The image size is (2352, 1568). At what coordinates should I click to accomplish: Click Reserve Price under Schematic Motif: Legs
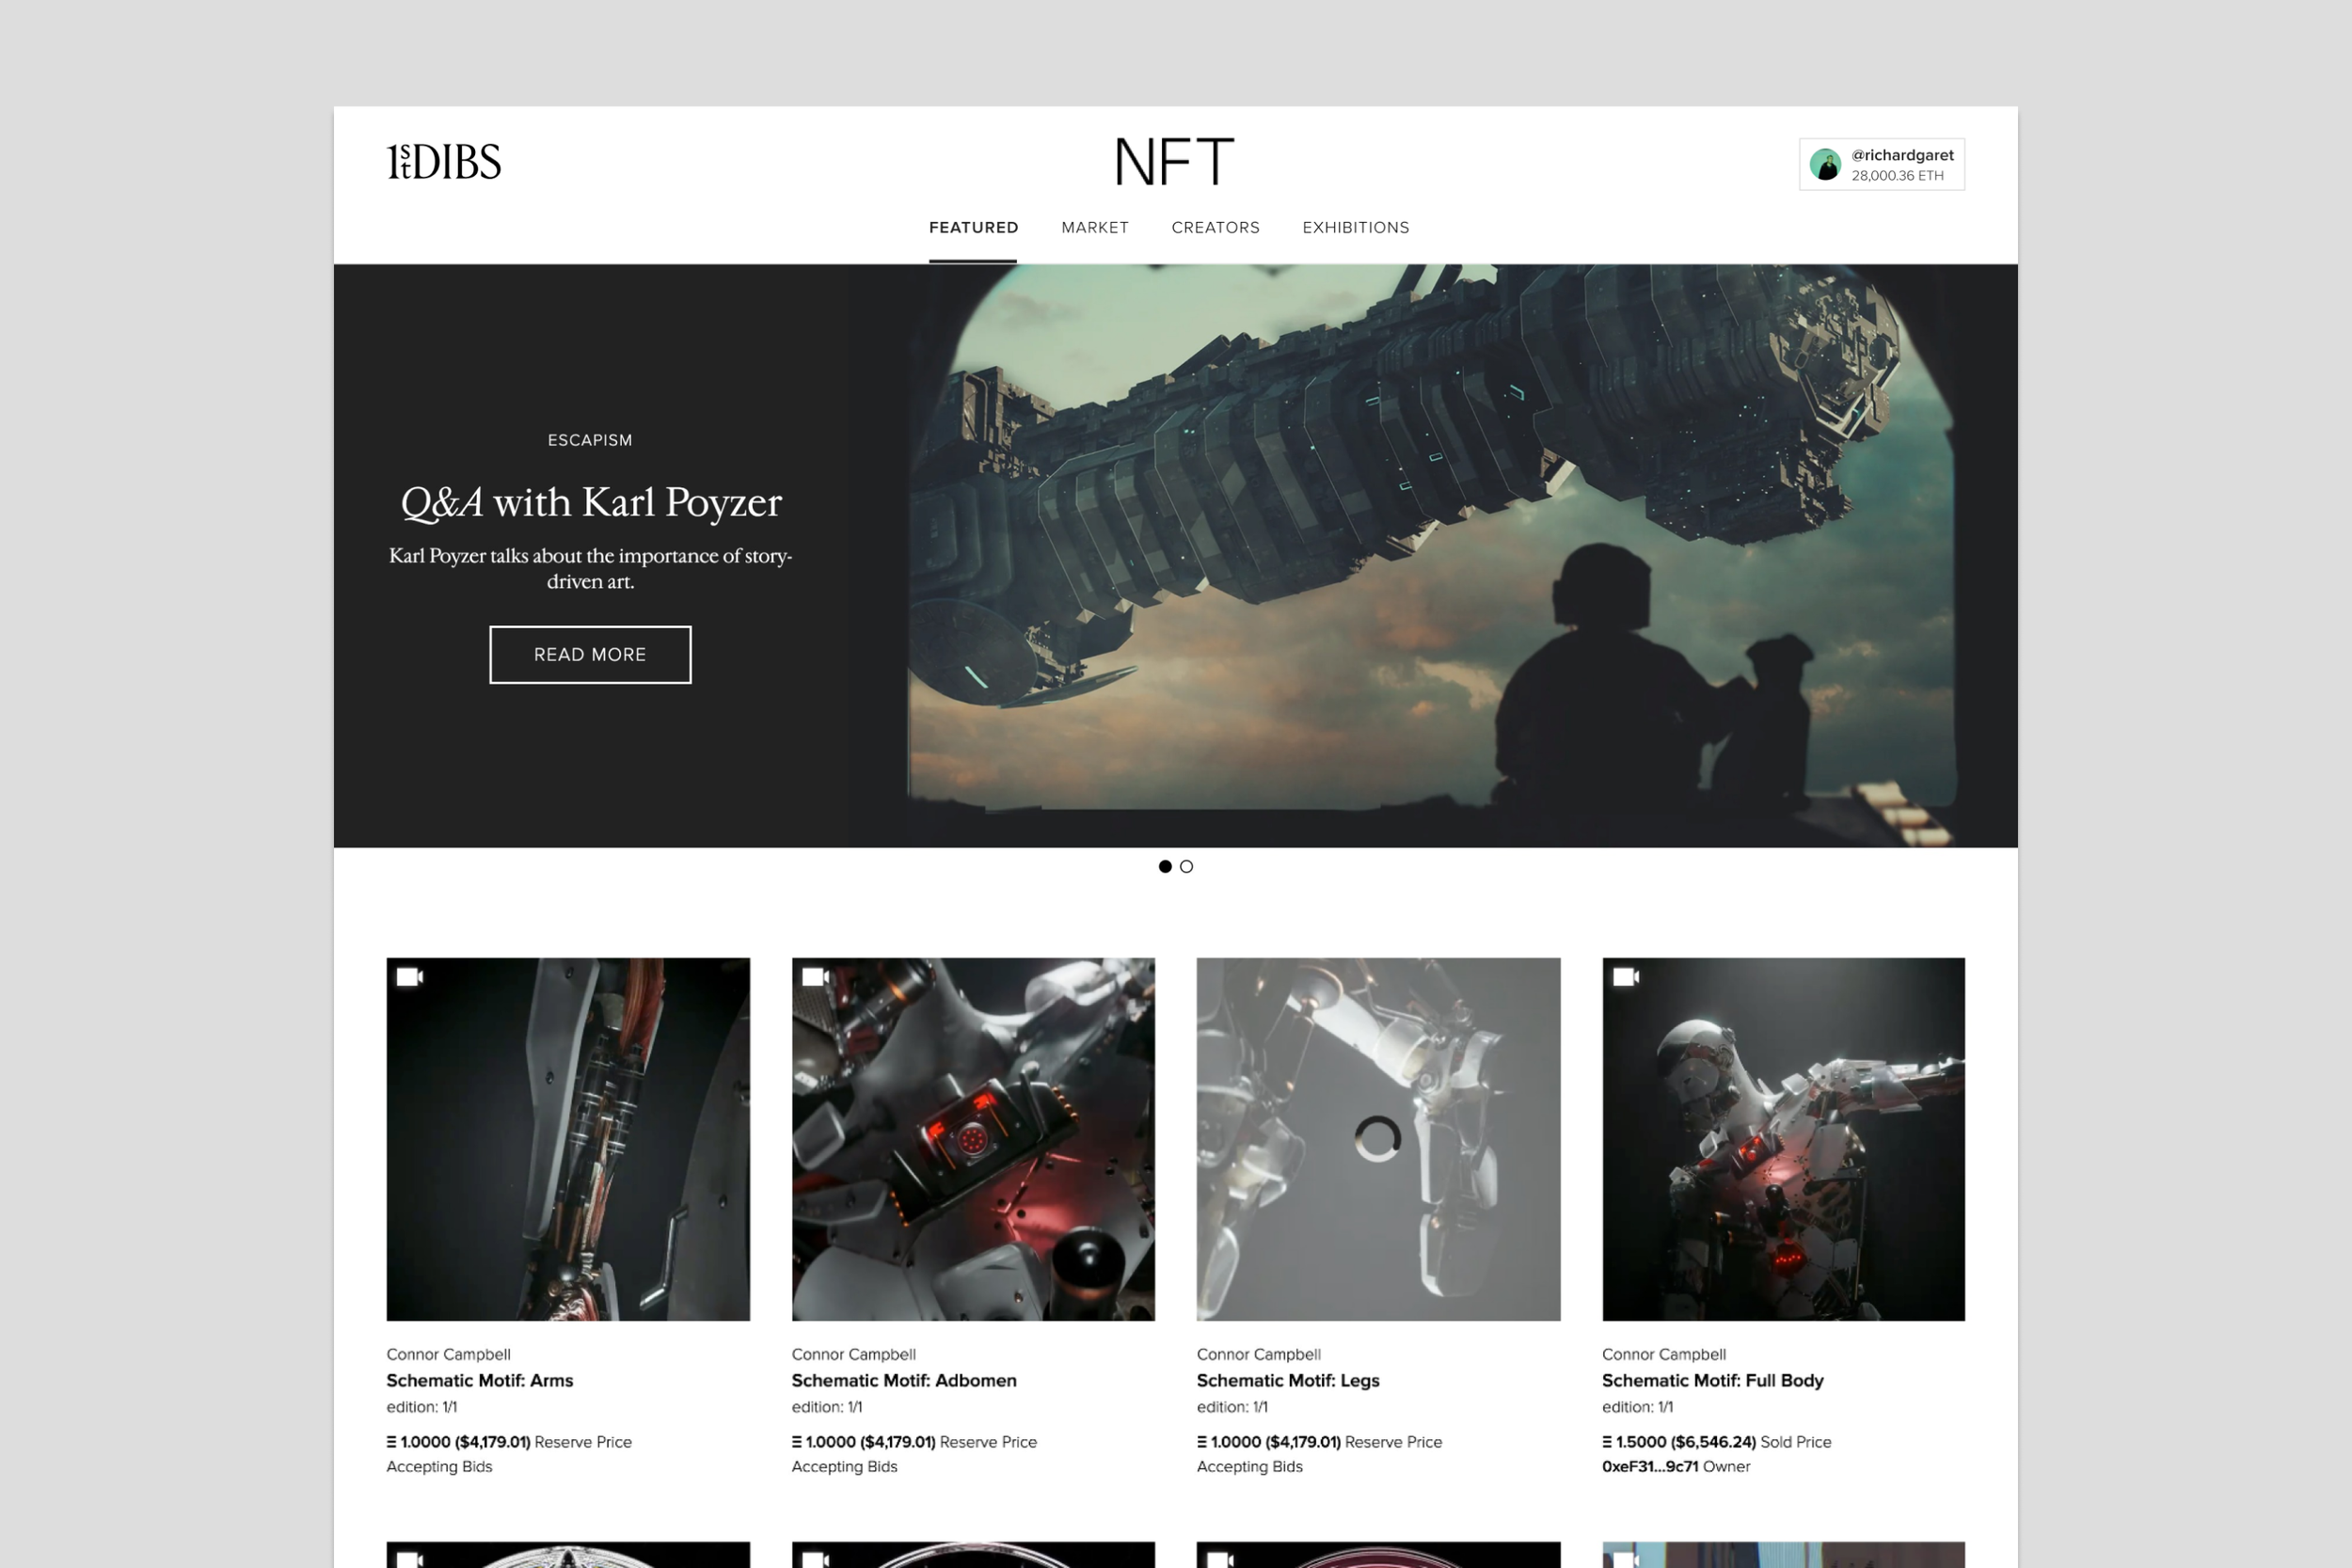1393,1442
